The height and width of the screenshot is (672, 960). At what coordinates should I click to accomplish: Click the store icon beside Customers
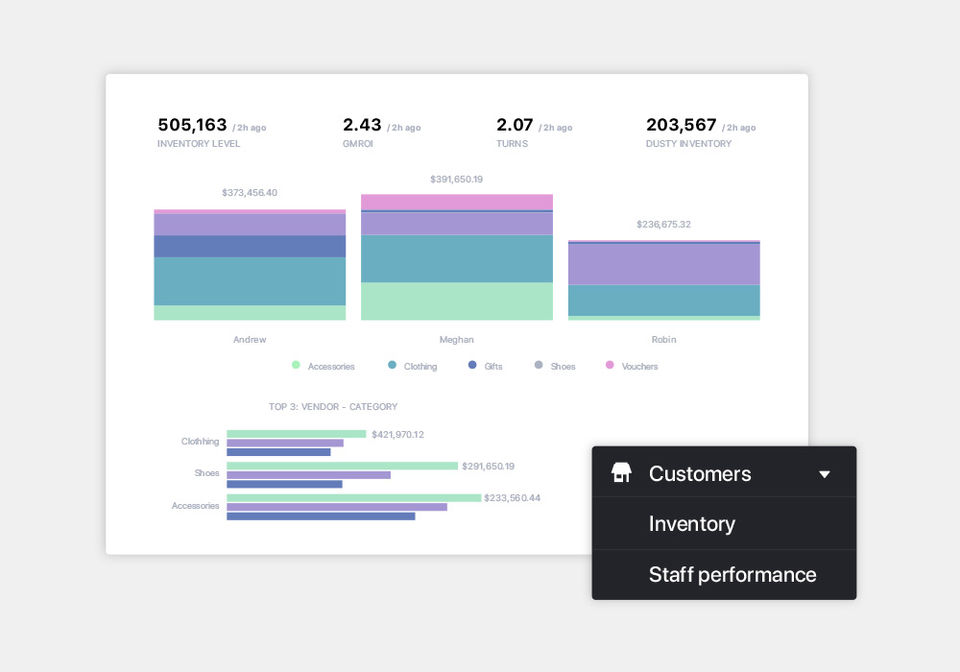point(621,472)
